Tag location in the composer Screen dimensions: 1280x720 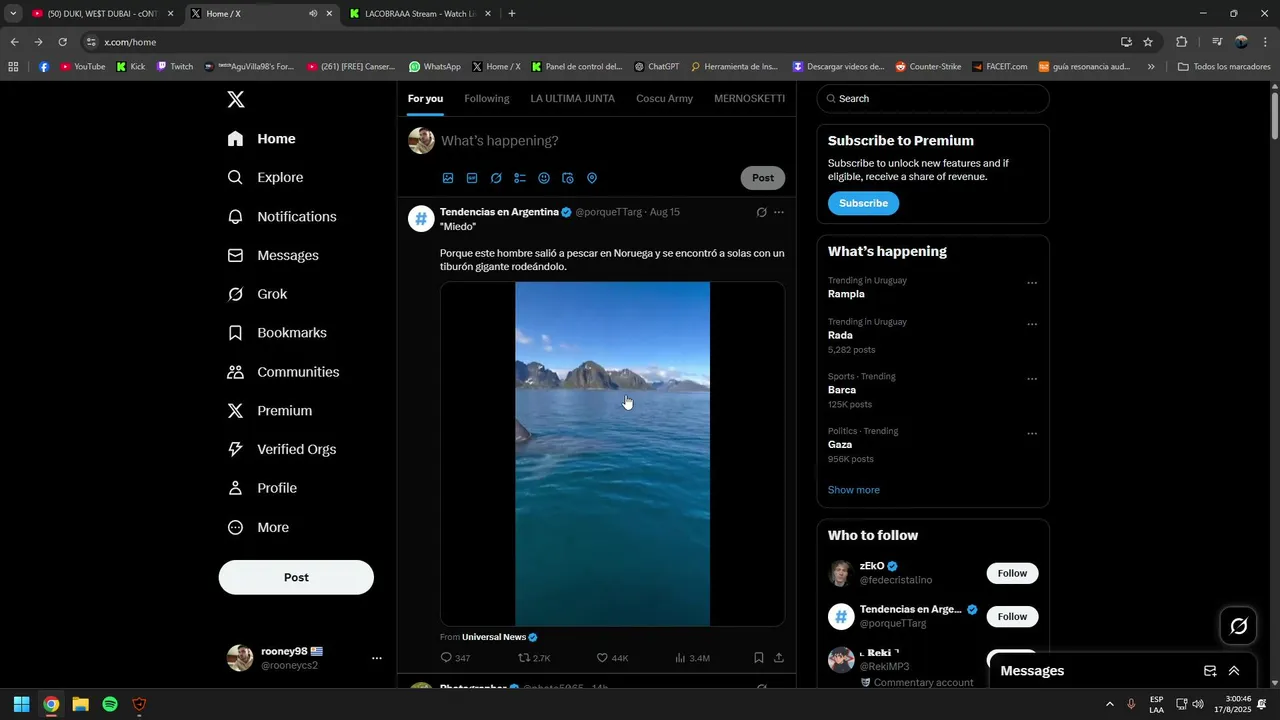click(592, 178)
